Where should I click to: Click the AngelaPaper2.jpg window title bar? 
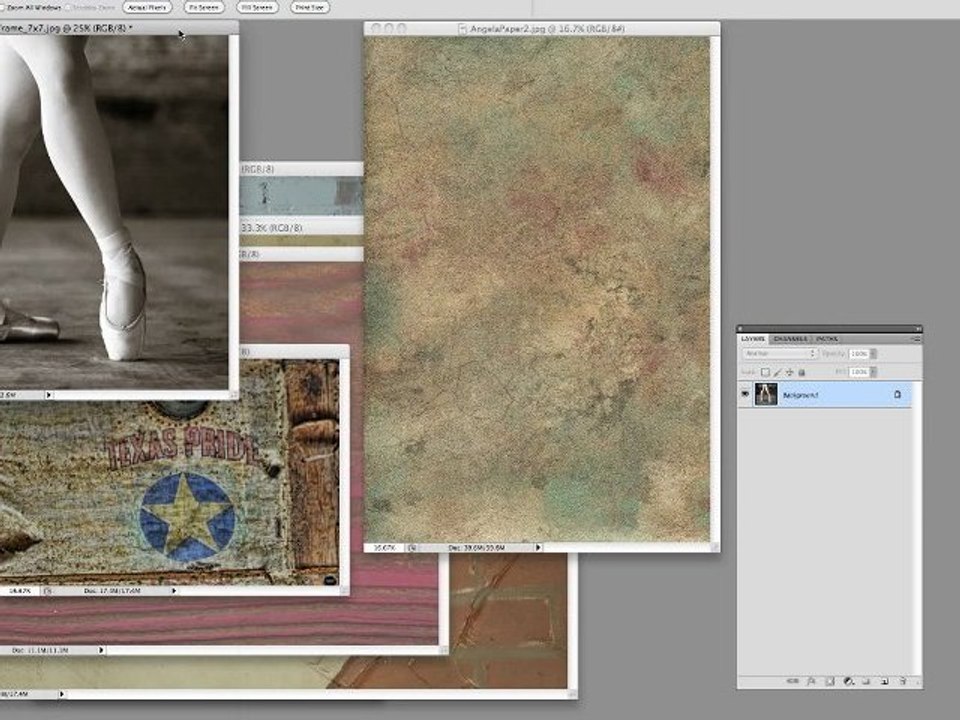pos(542,28)
